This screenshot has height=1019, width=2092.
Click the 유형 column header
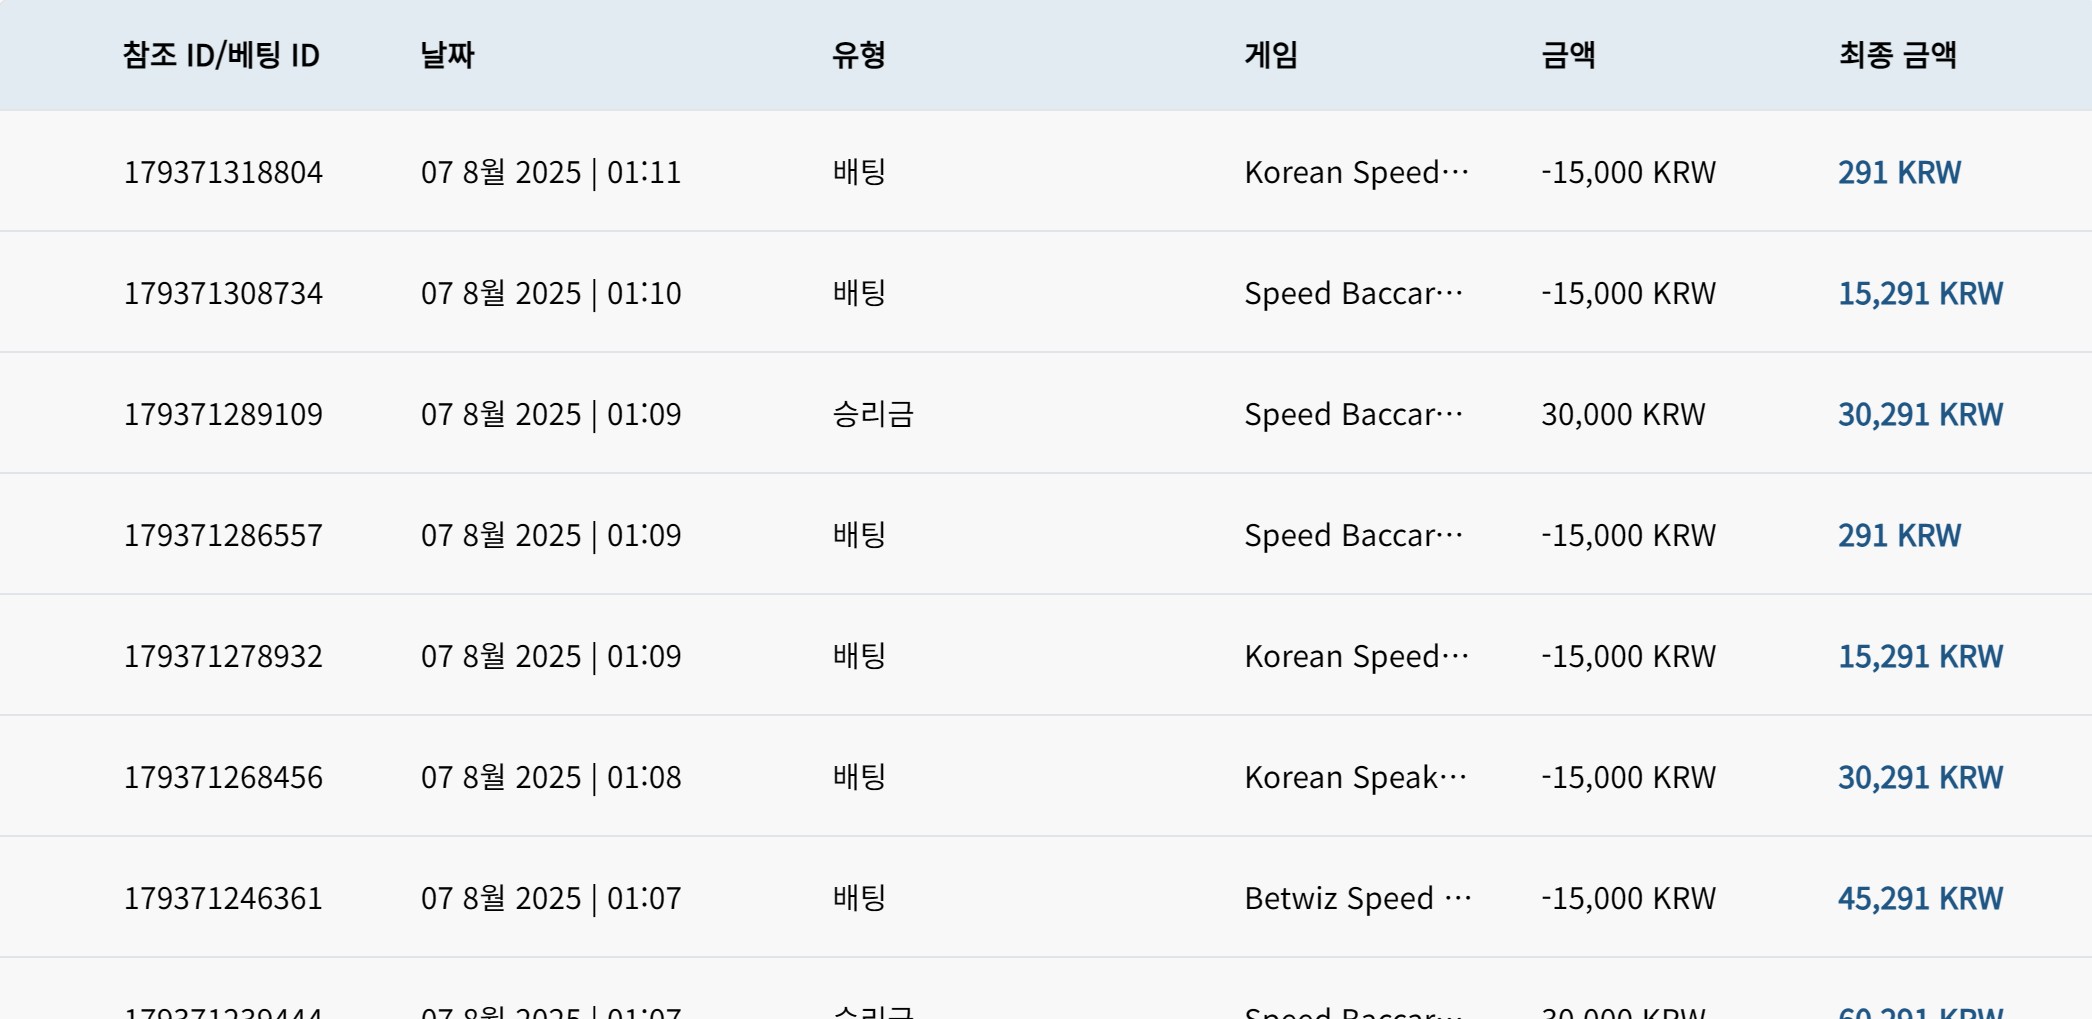click(x=859, y=55)
